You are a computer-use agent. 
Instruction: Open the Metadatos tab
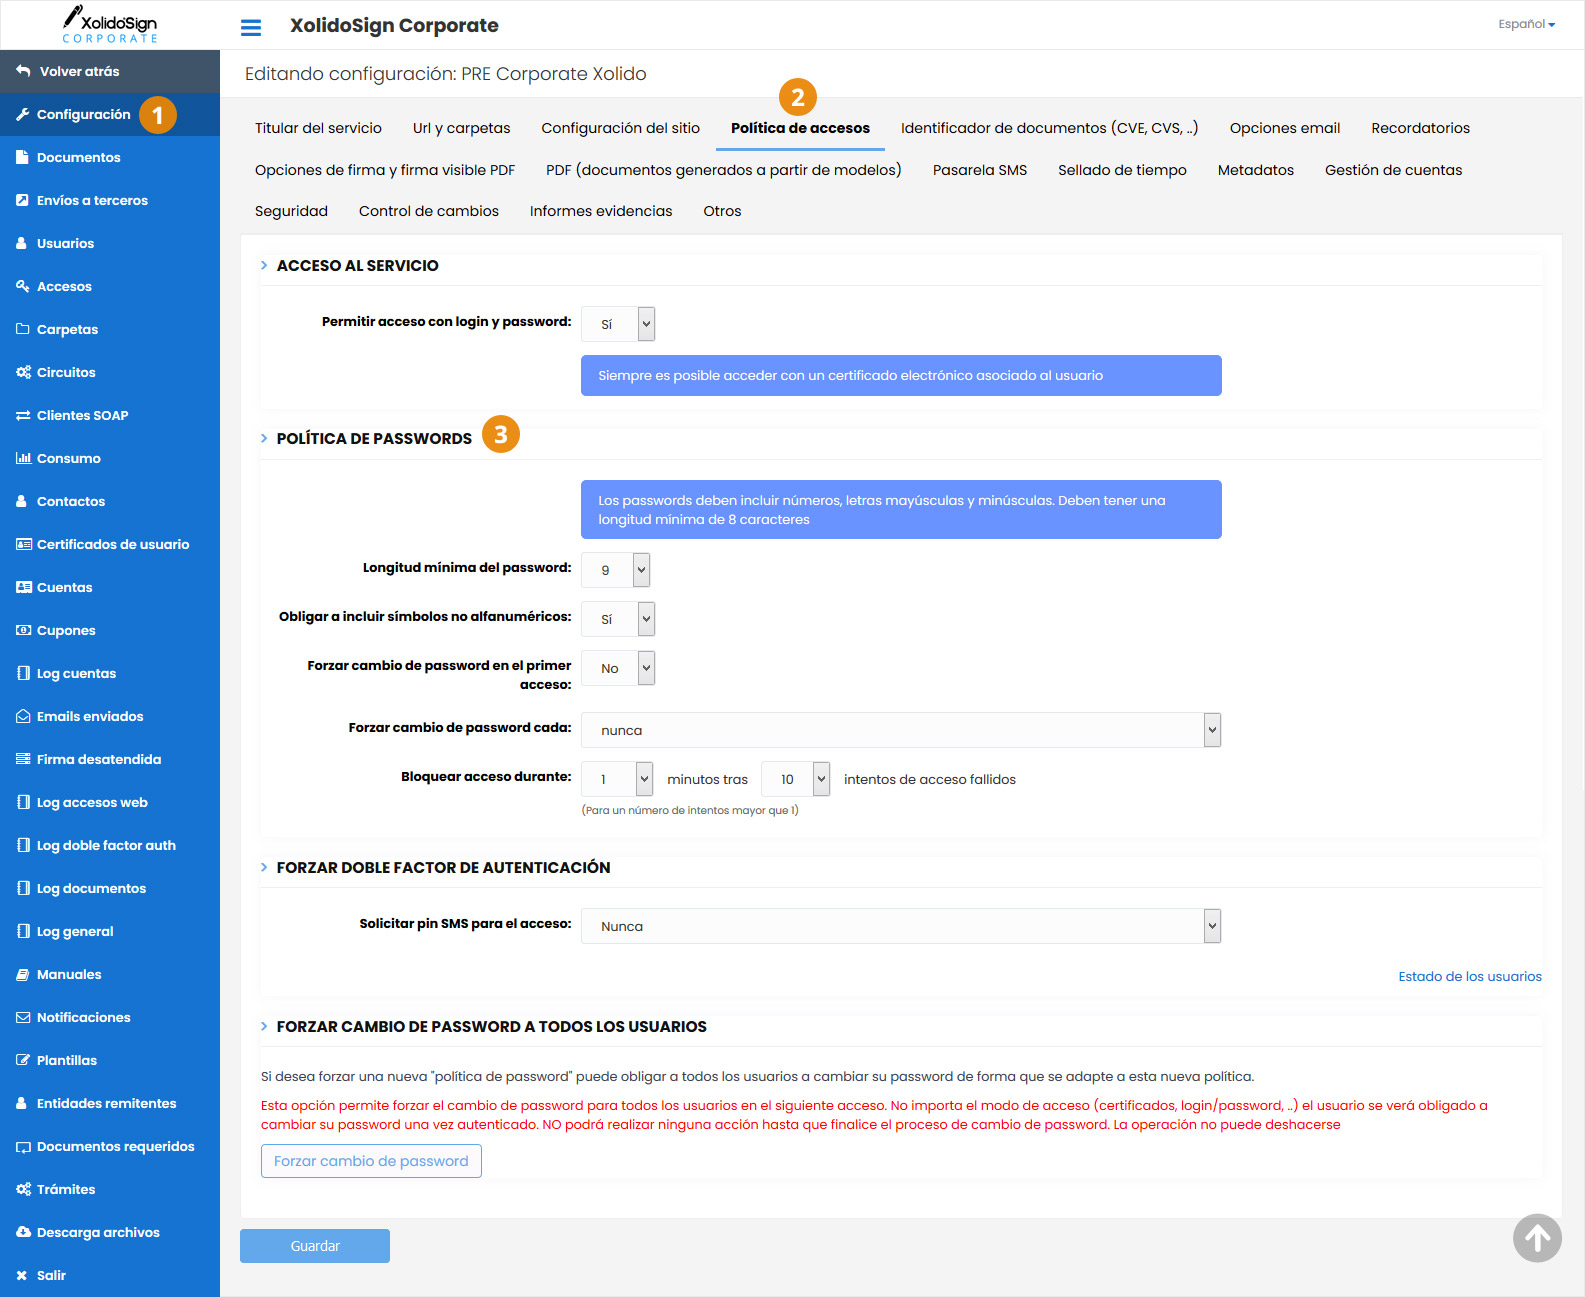[x=1255, y=170]
